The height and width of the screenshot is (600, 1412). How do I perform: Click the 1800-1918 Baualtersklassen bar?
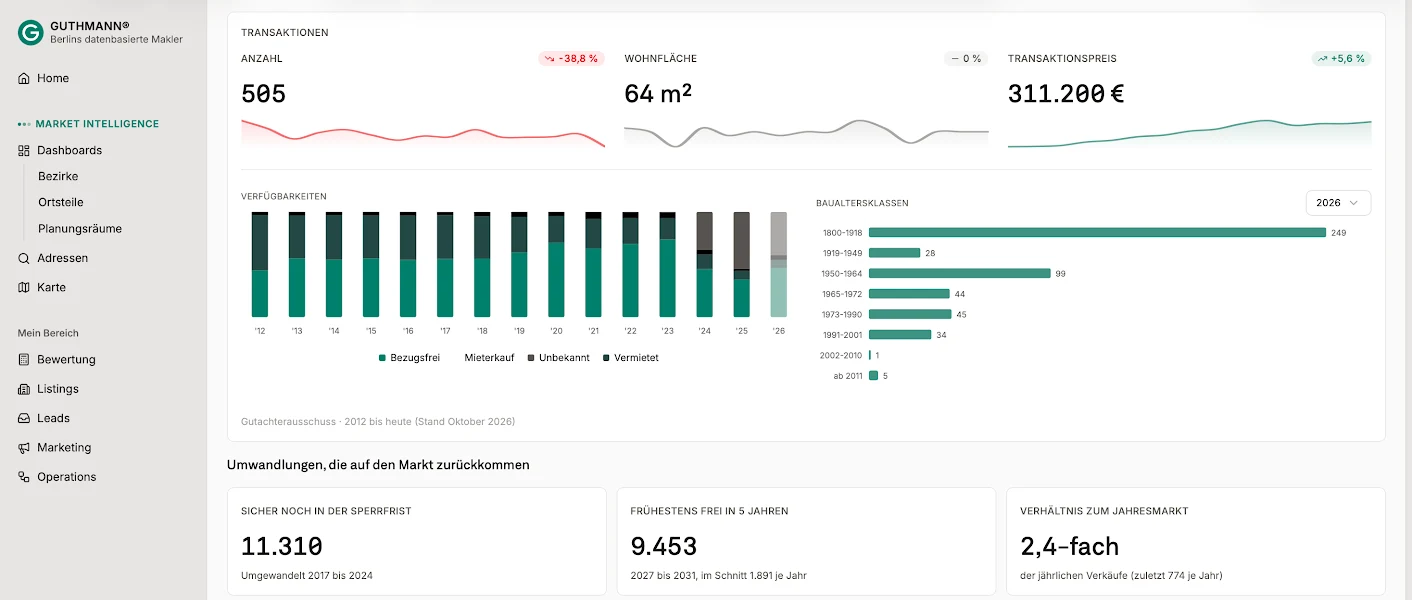click(1097, 232)
